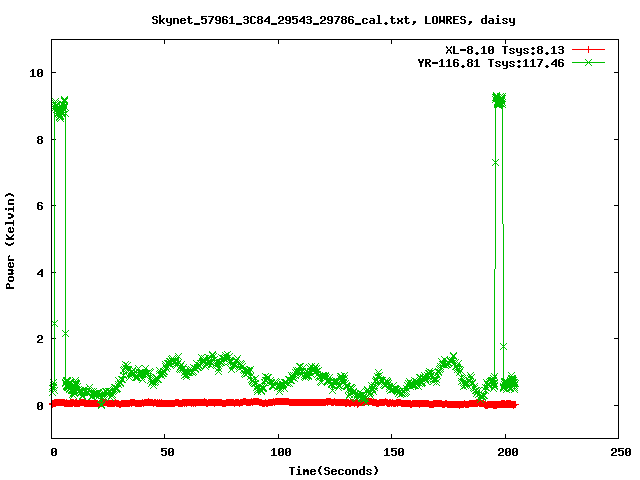Click the x-axis tick label 250

[620, 452]
